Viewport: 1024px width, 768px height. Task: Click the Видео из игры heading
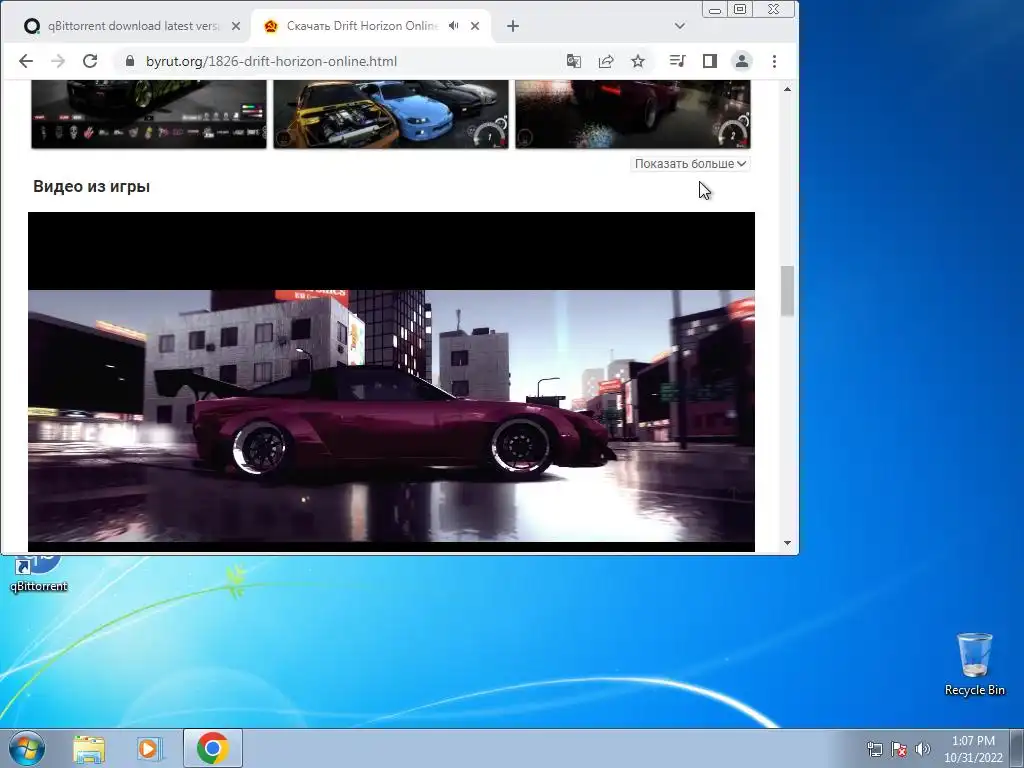[91, 187]
